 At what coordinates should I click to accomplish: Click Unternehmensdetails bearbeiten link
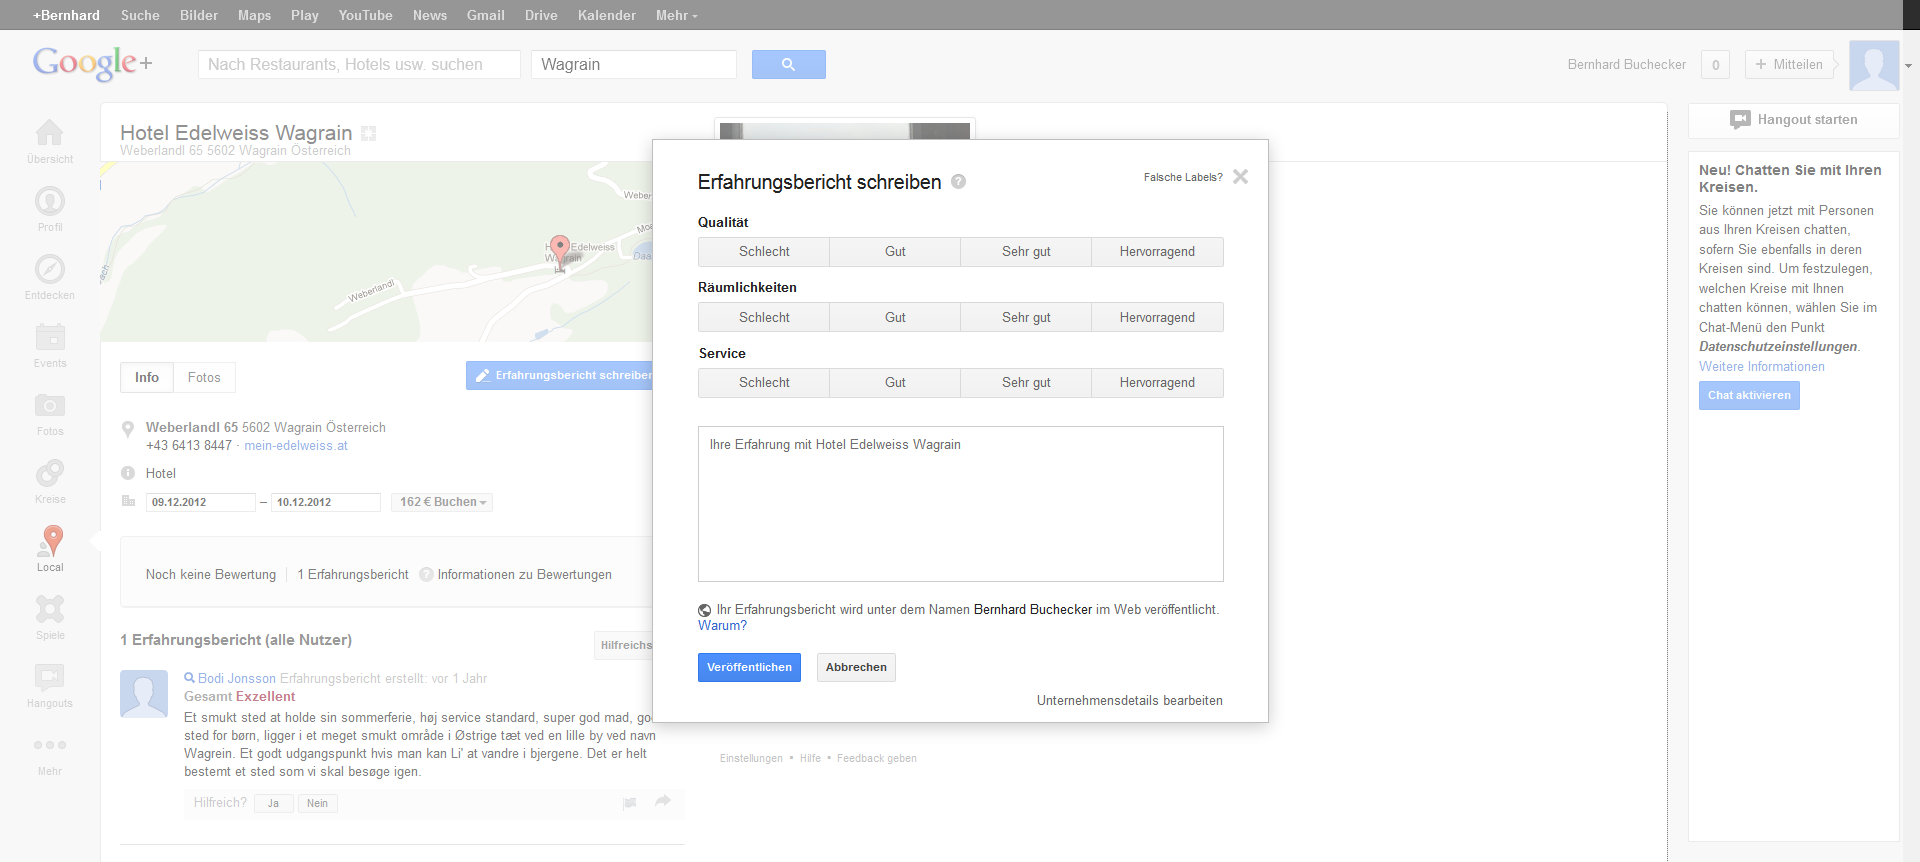[x=1129, y=700]
